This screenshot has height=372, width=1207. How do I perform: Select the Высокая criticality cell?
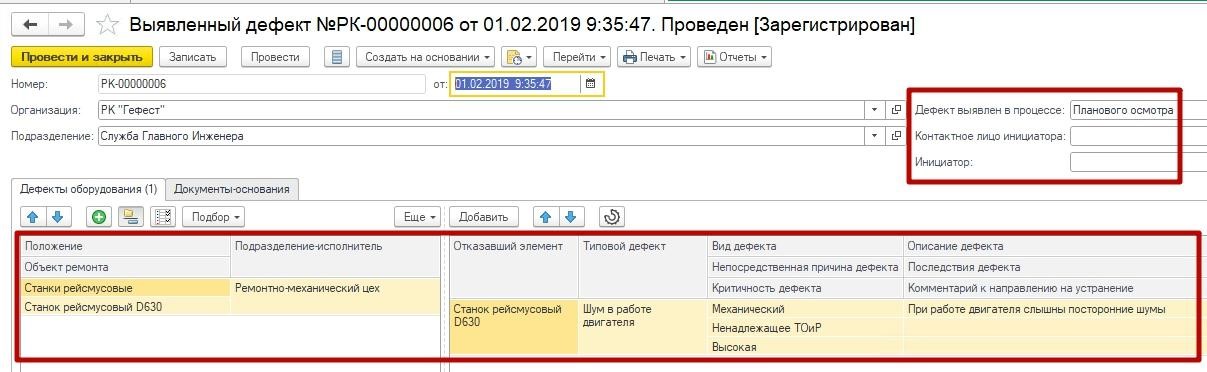click(805, 347)
